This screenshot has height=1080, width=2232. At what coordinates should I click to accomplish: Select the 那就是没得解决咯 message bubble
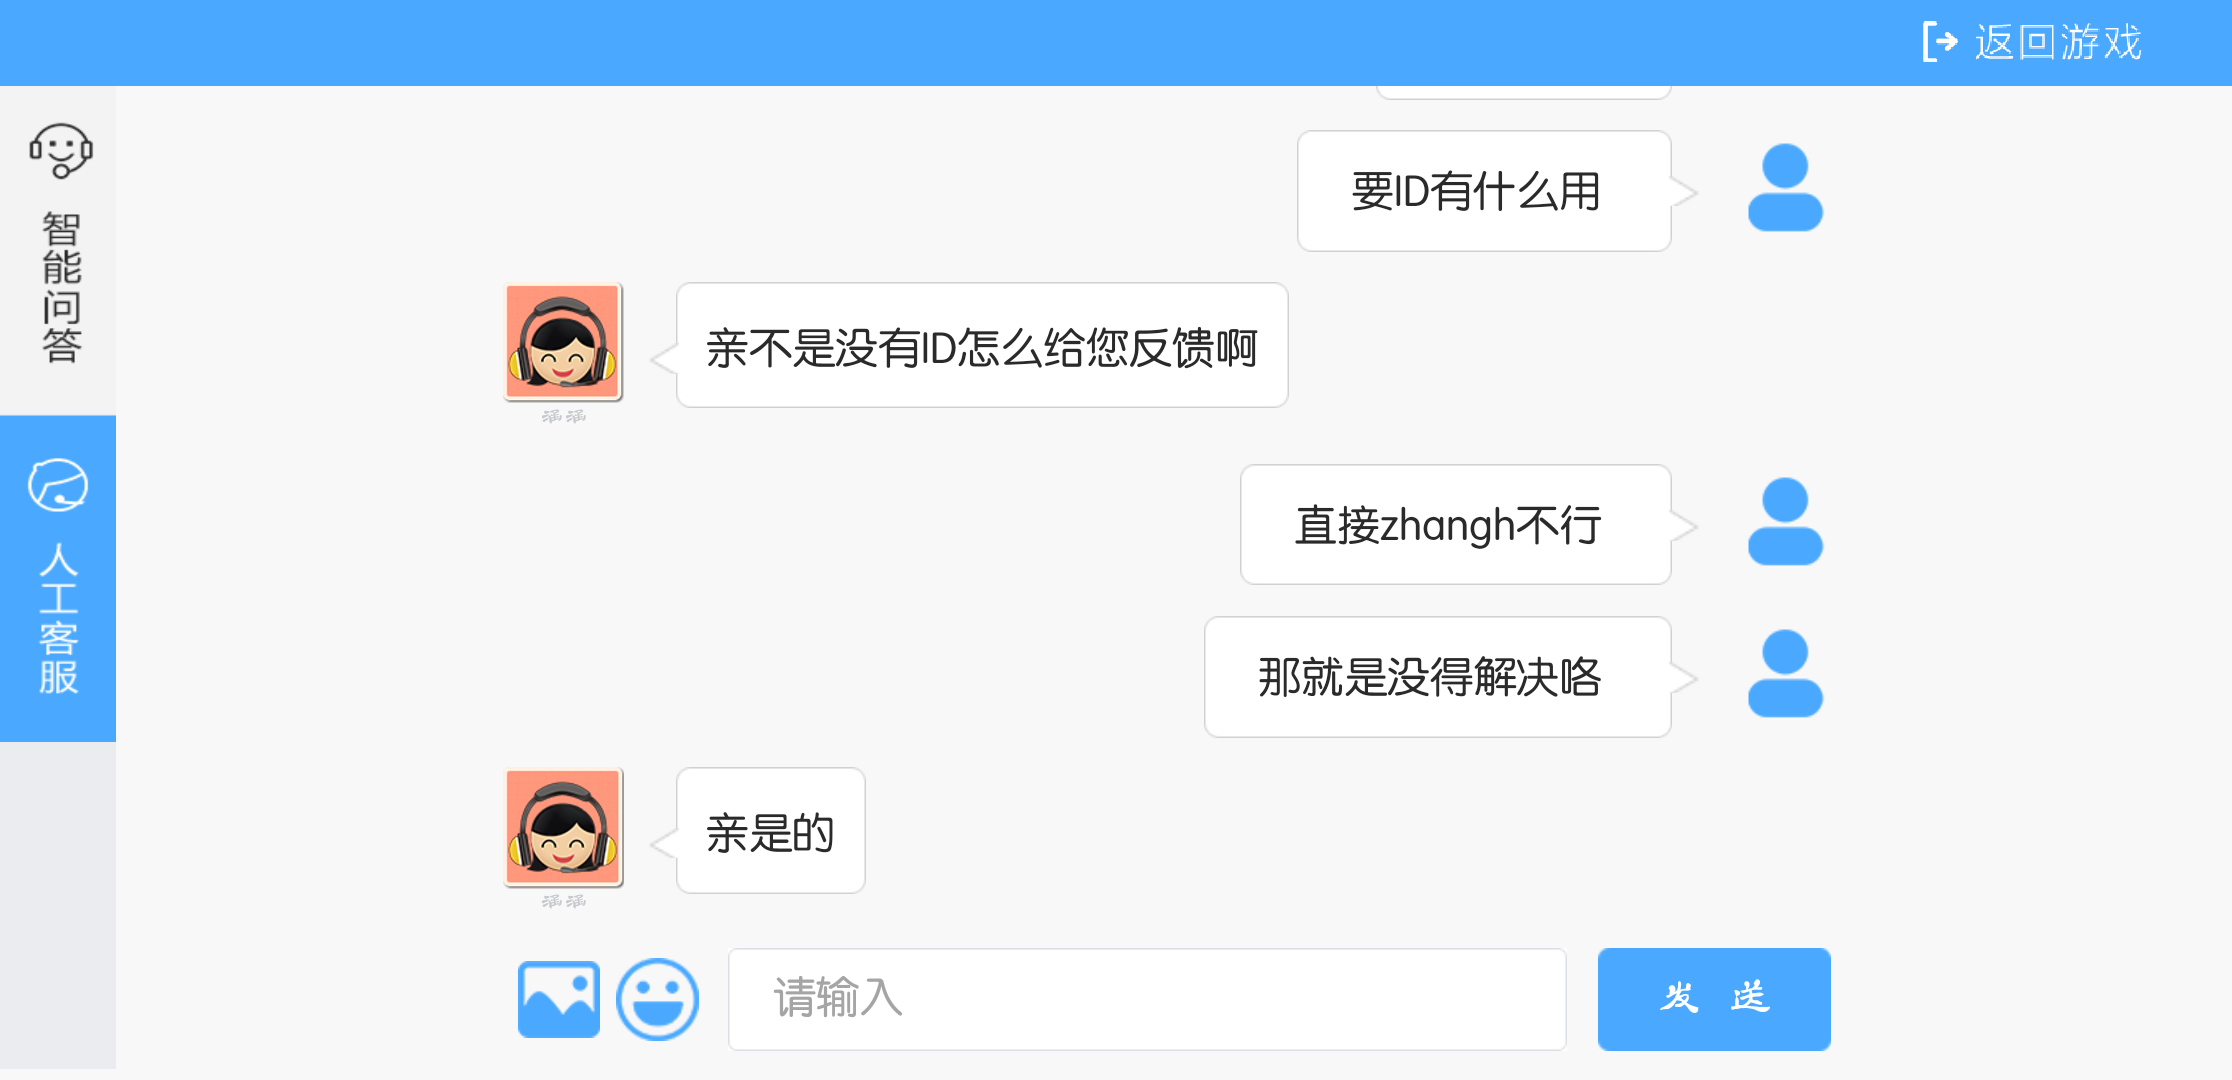point(1438,677)
